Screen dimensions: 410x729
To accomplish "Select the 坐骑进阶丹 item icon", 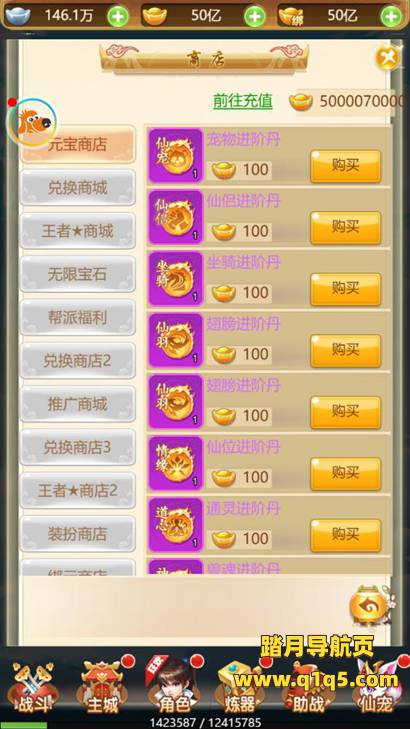I will [x=175, y=279].
